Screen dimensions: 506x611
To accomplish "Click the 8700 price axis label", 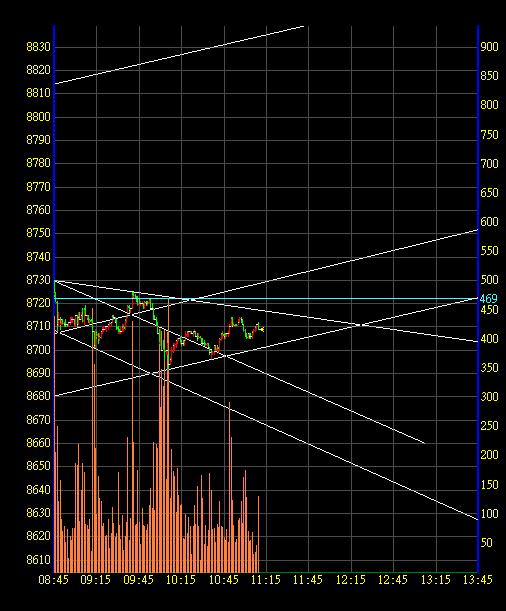I will [39, 350].
